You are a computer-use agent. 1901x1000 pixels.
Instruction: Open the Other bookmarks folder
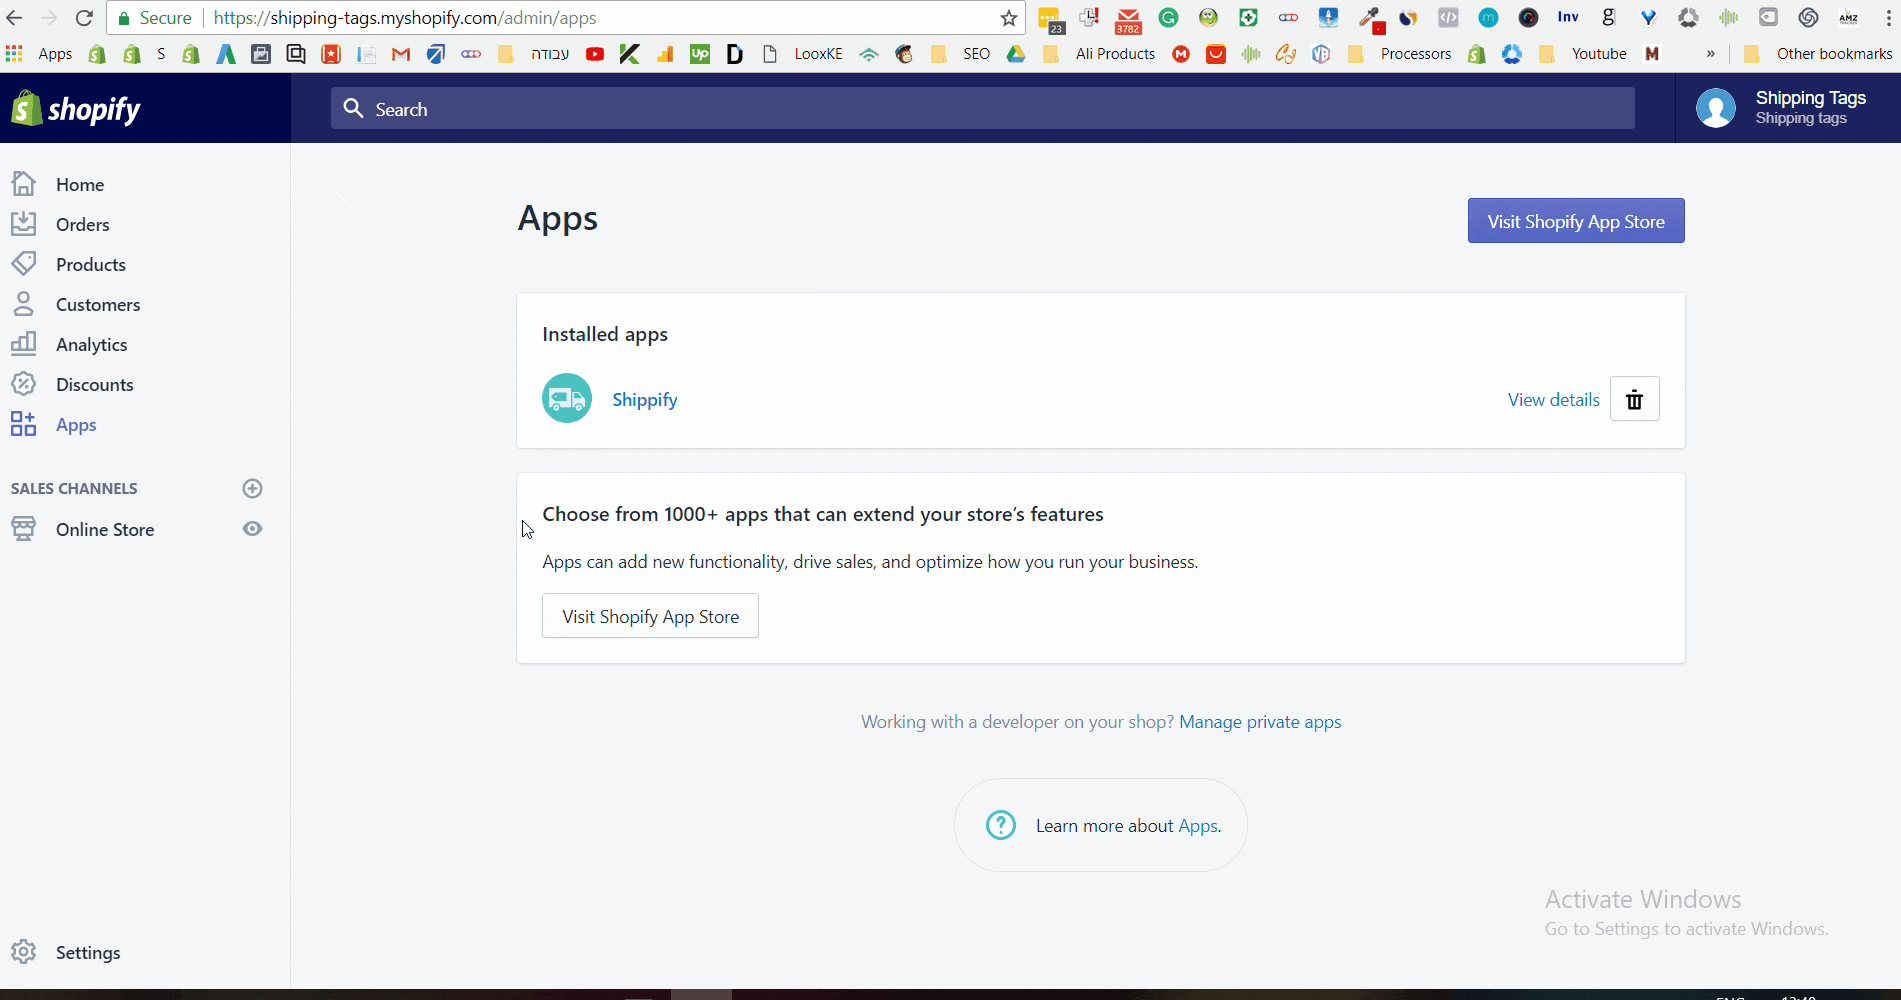pyautogui.click(x=1818, y=54)
